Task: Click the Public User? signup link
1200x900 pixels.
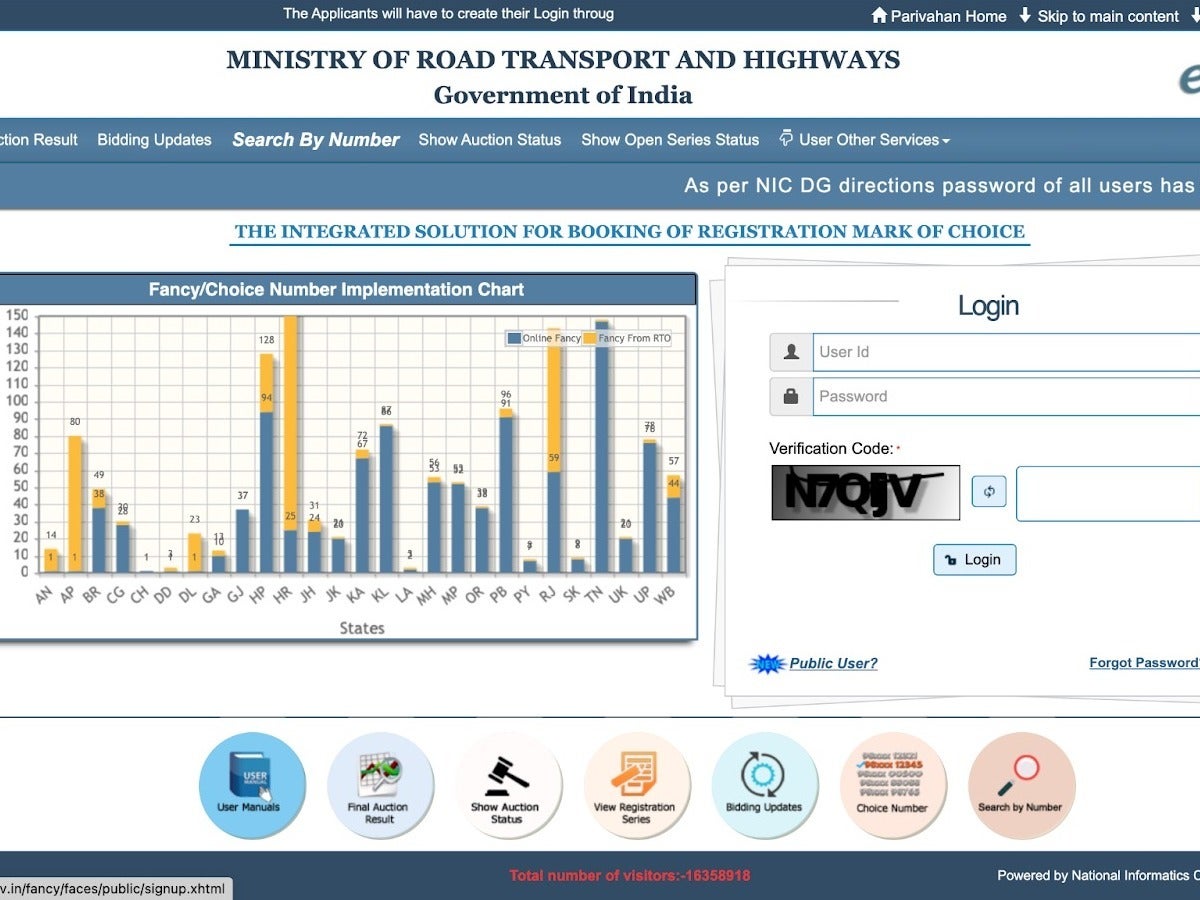Action: [833, 663]
